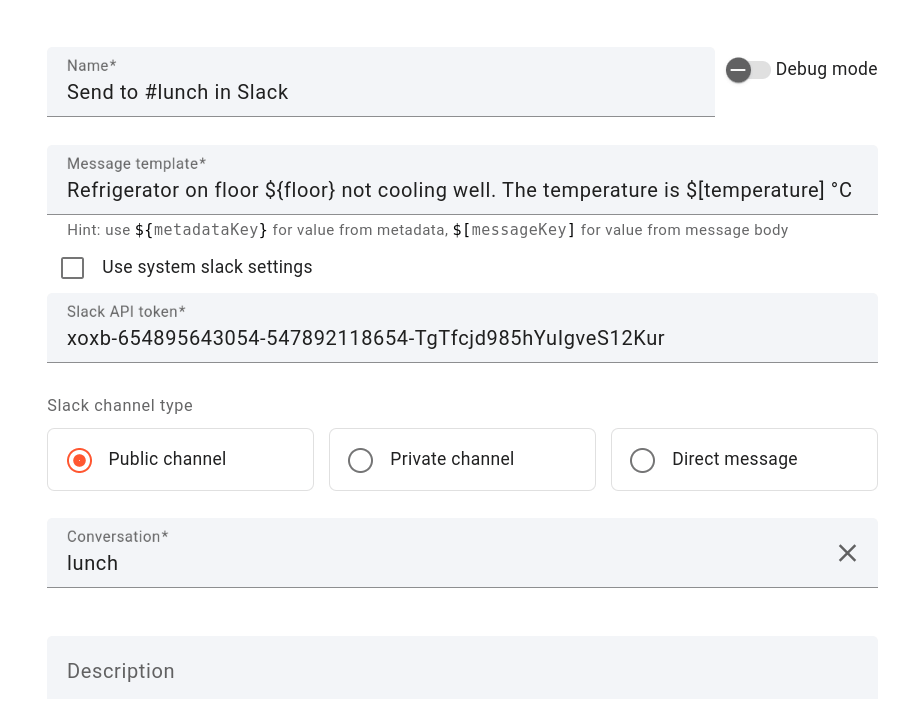Click the 'Use system slack settings' label
This screenshot has width=924, height=709.
coord(207,268)
